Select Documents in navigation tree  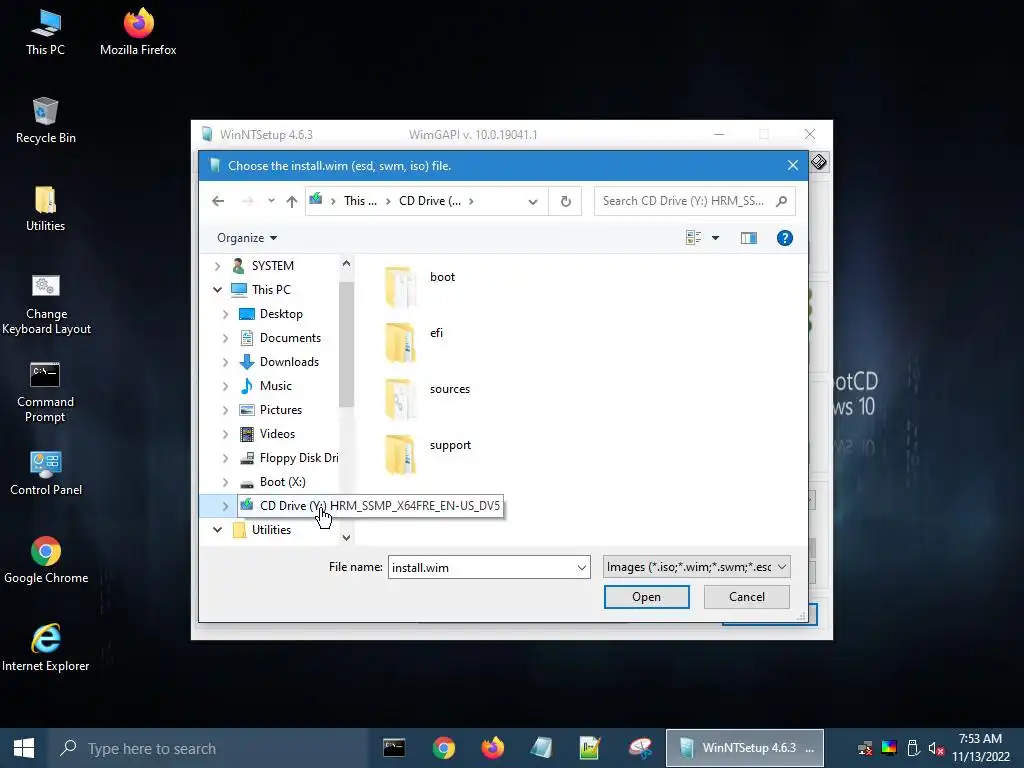tap(290, 338)
